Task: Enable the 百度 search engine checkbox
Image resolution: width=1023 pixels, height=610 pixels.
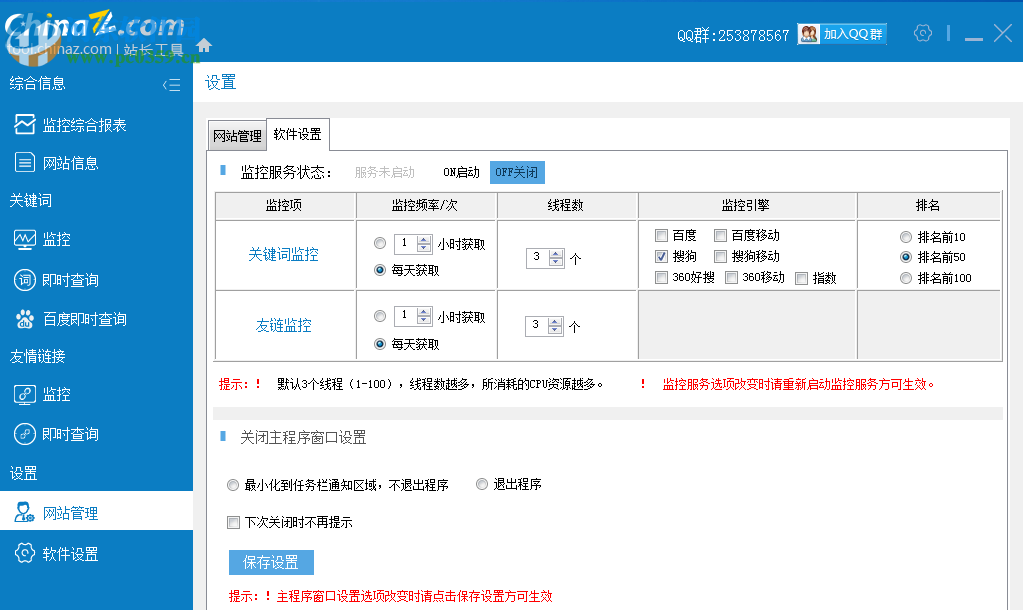Action: pos(662,235)
